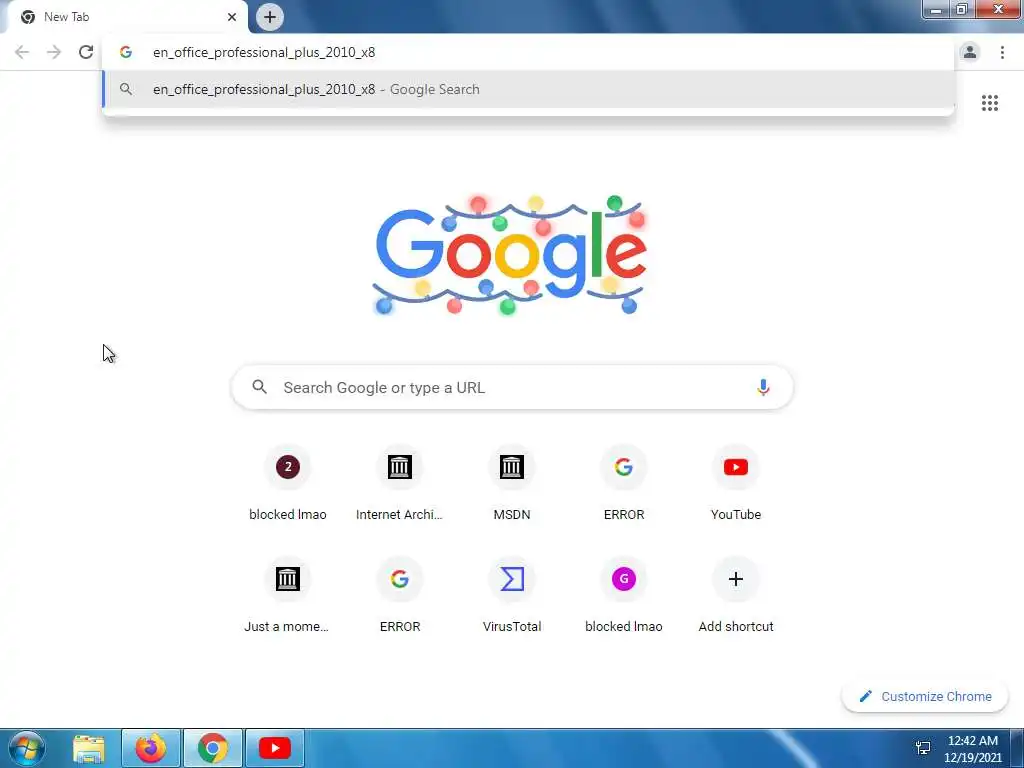The width and height of the screenshot is (1024, 768).
Task: Open Windows Explorer from the taskbar
Action: coord(89,748)
